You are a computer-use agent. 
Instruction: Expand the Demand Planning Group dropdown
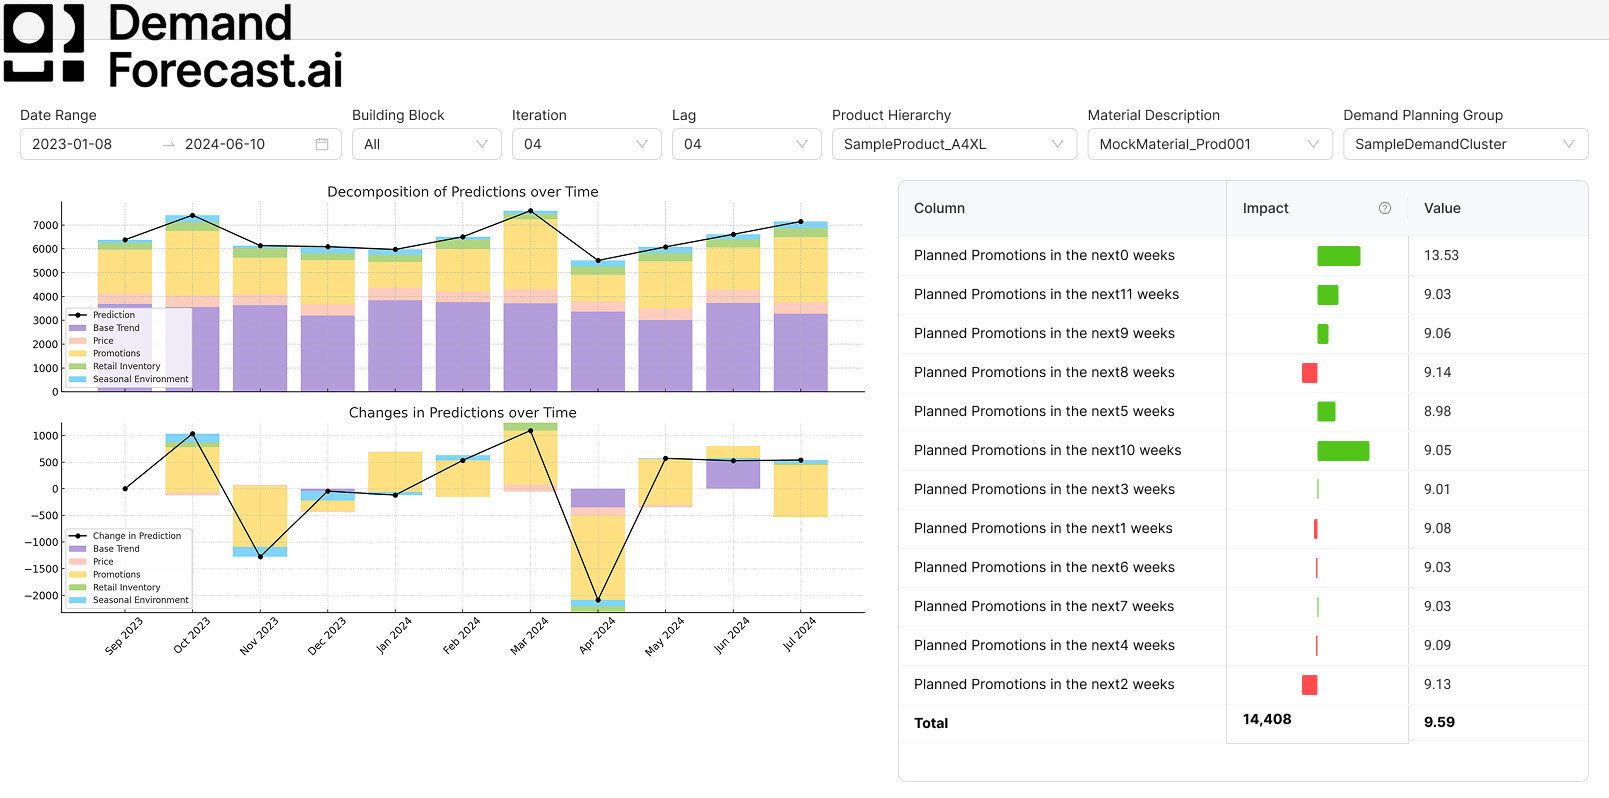click(1464, 144)
